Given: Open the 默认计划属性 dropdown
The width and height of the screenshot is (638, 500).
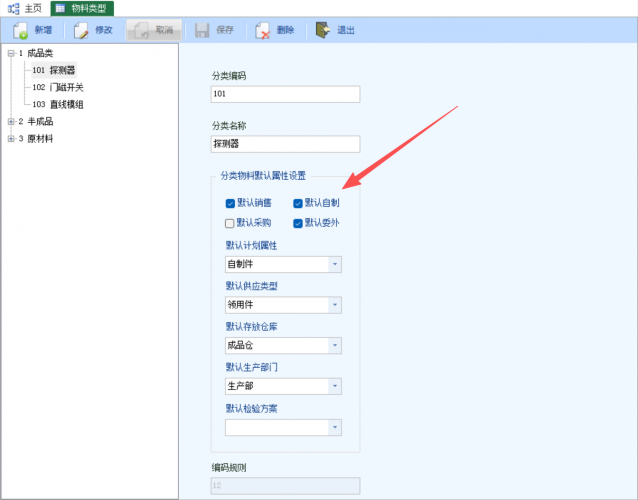Looking at the screenshot, I should 335,265.
